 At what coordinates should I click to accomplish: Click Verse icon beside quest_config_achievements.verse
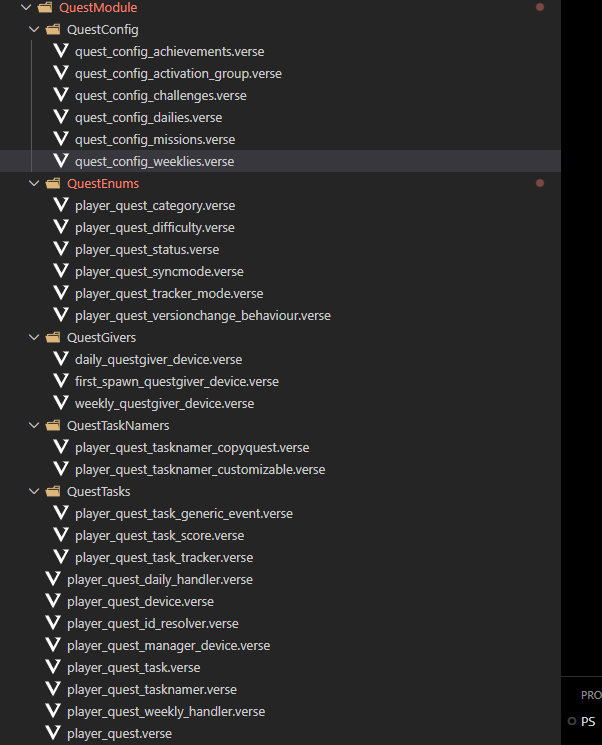(x=61, y=50)
